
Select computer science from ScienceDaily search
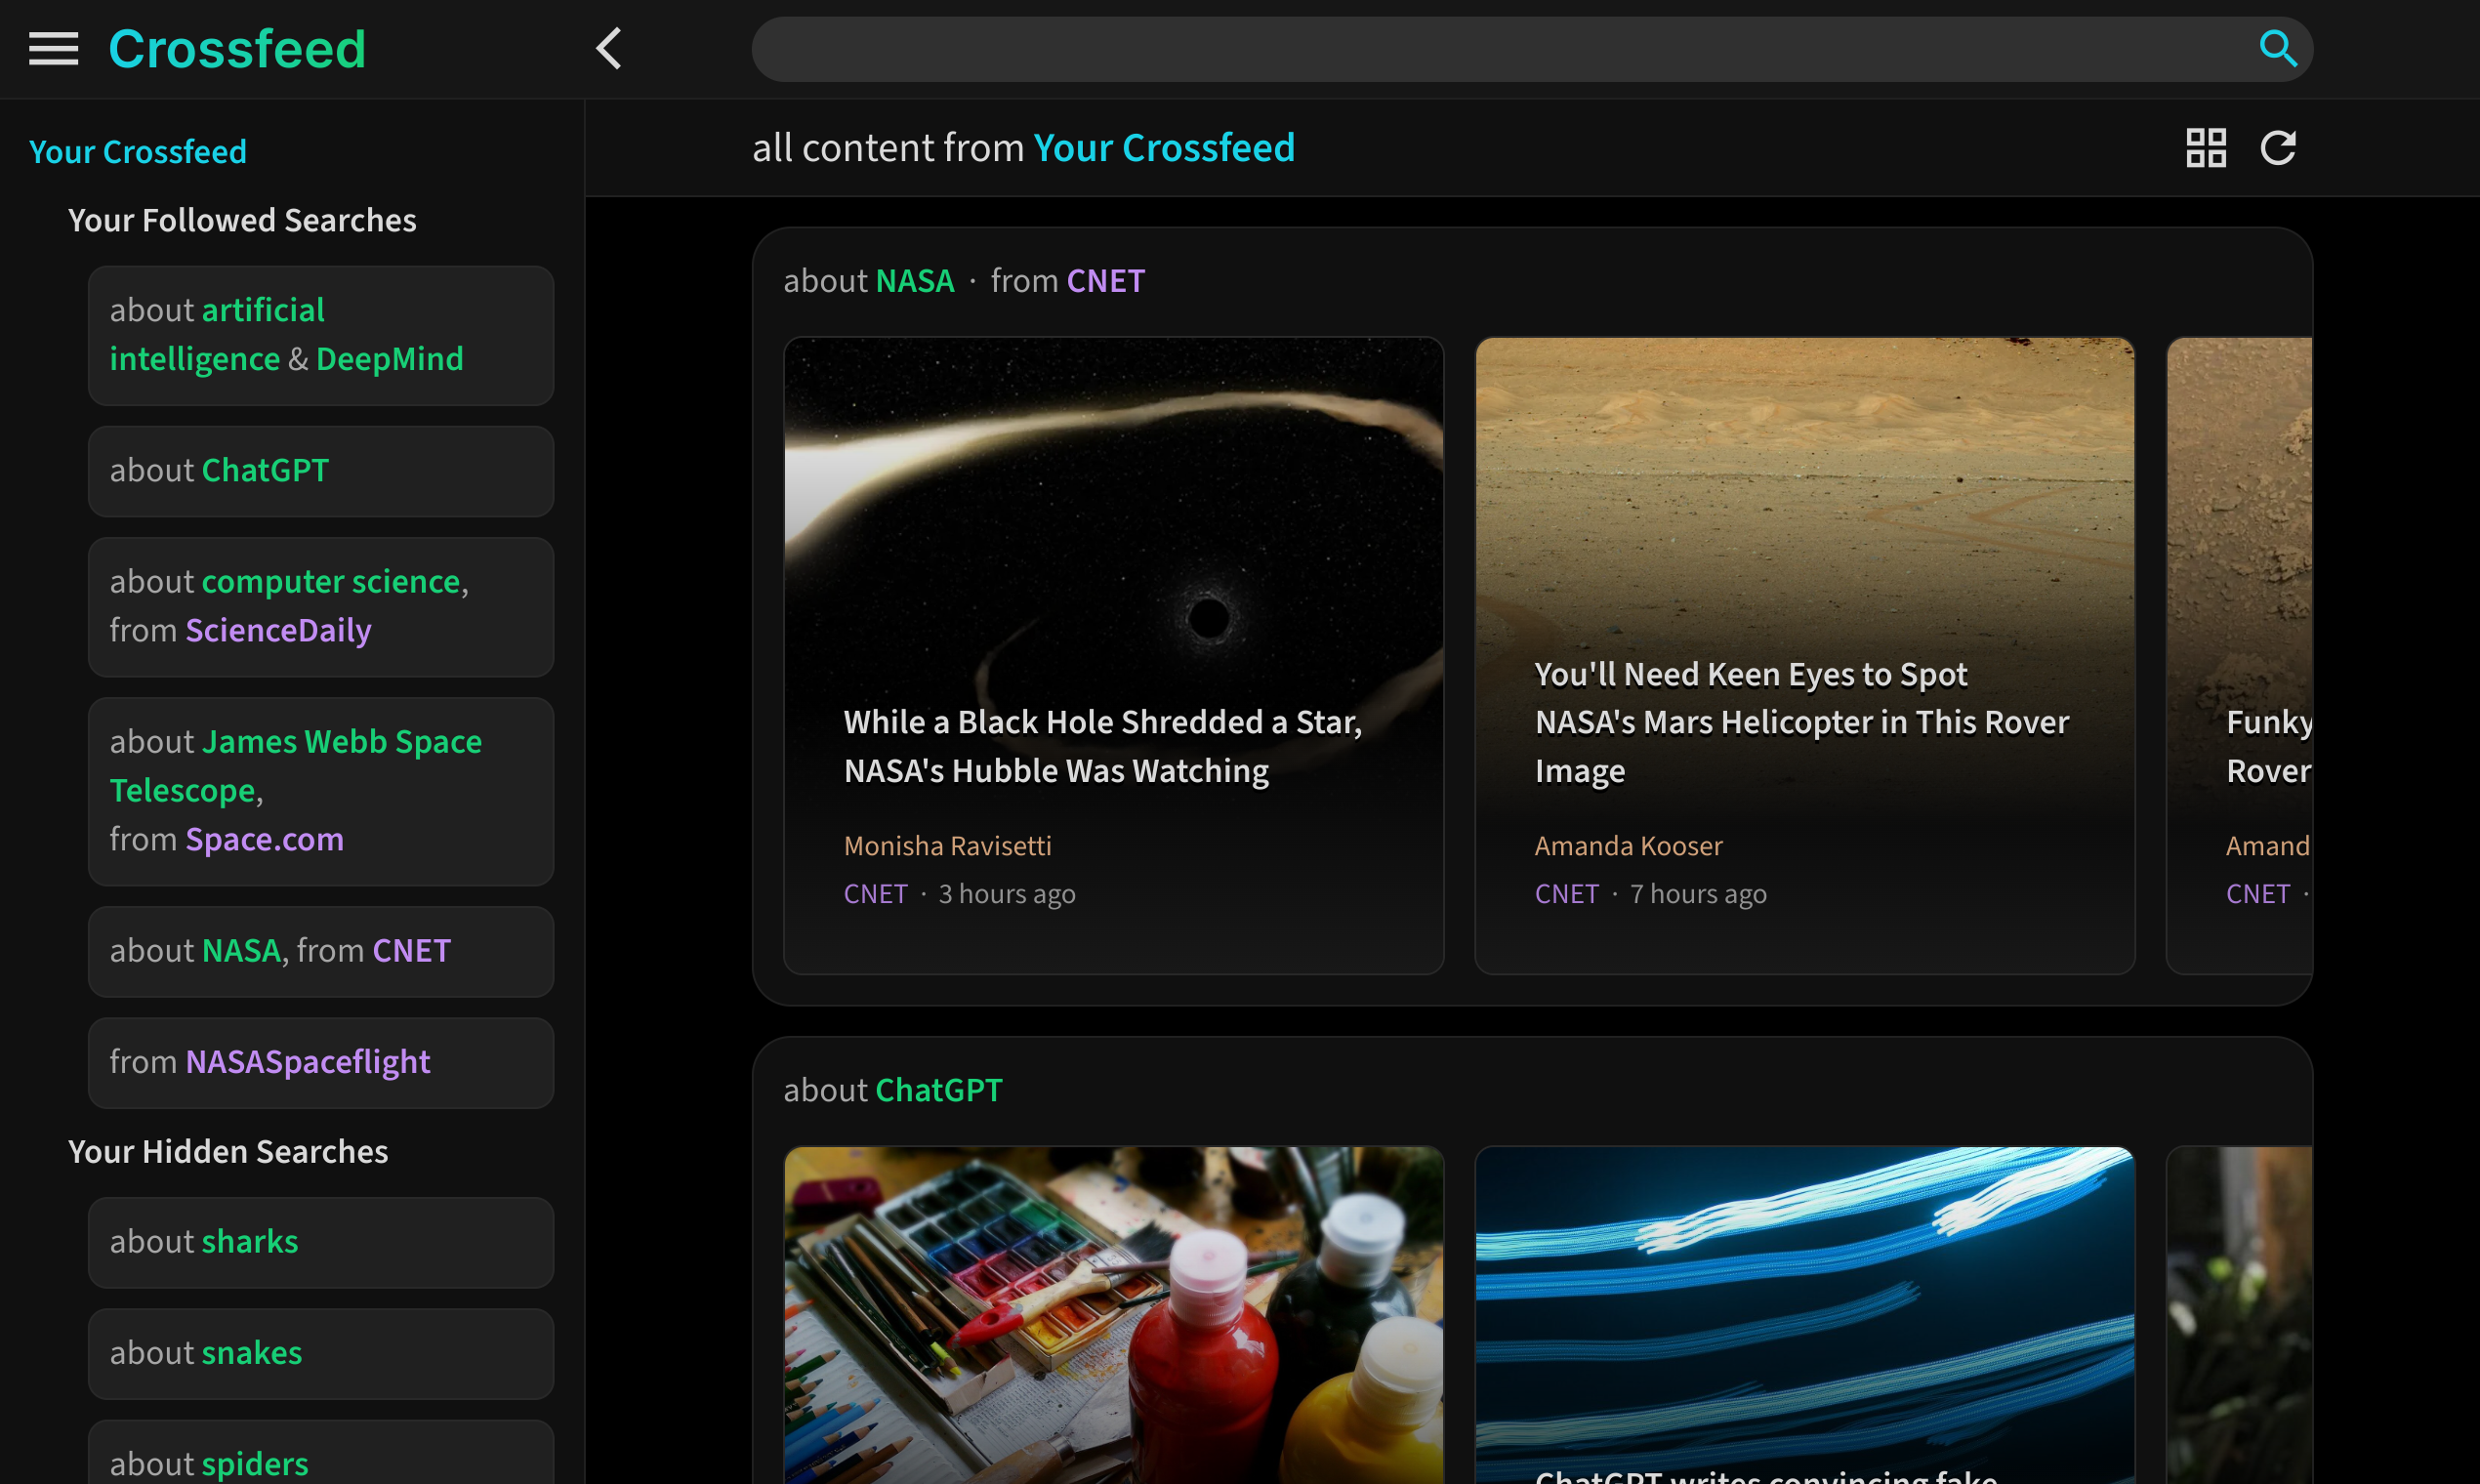(x=321, y=607)
